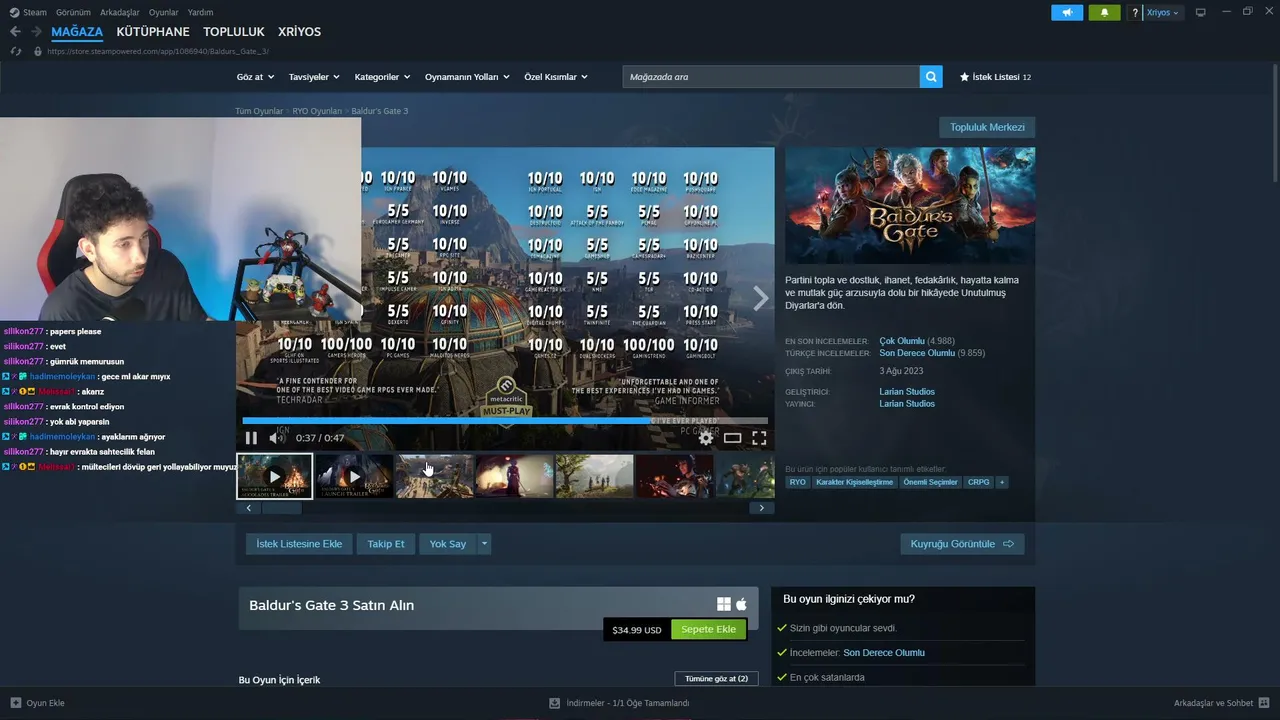Add another tag with plus button
Screen dimensions: 1280x720
click(1001, 482)
